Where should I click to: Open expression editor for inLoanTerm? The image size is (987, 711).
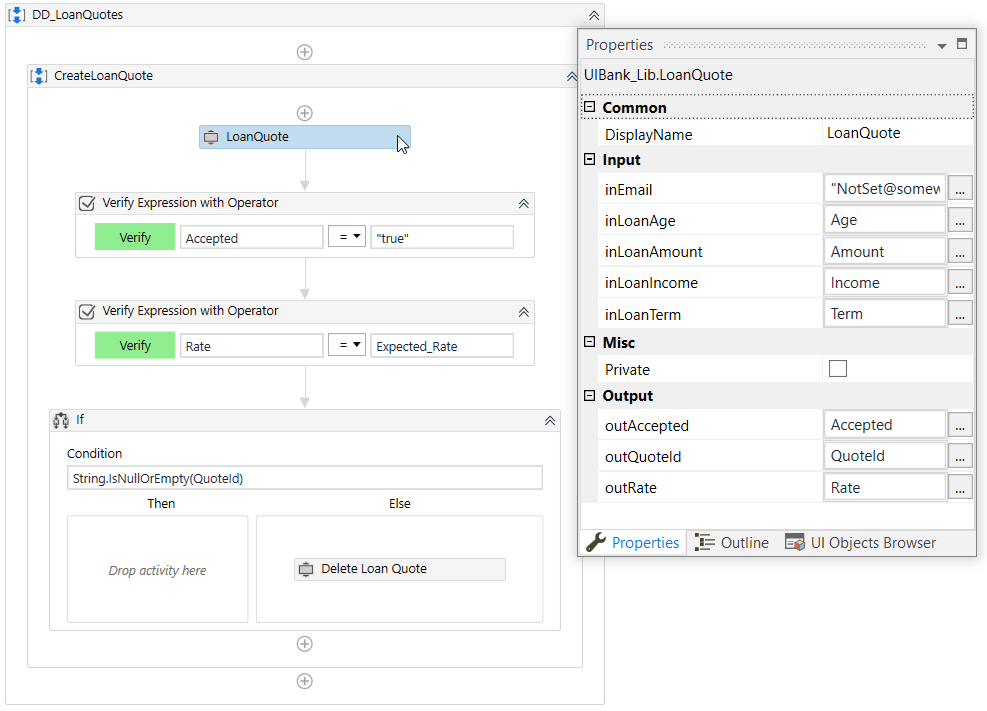tap(960, 314)
